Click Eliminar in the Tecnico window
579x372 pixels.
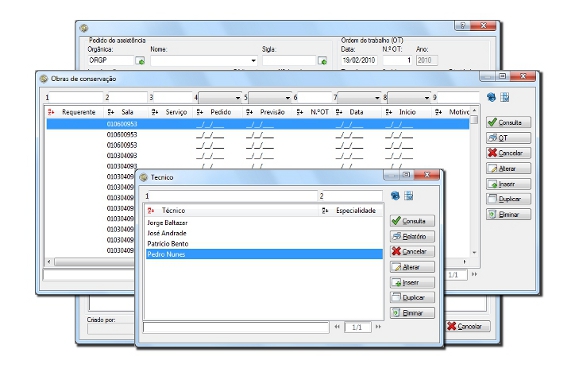tap(412, 313)
